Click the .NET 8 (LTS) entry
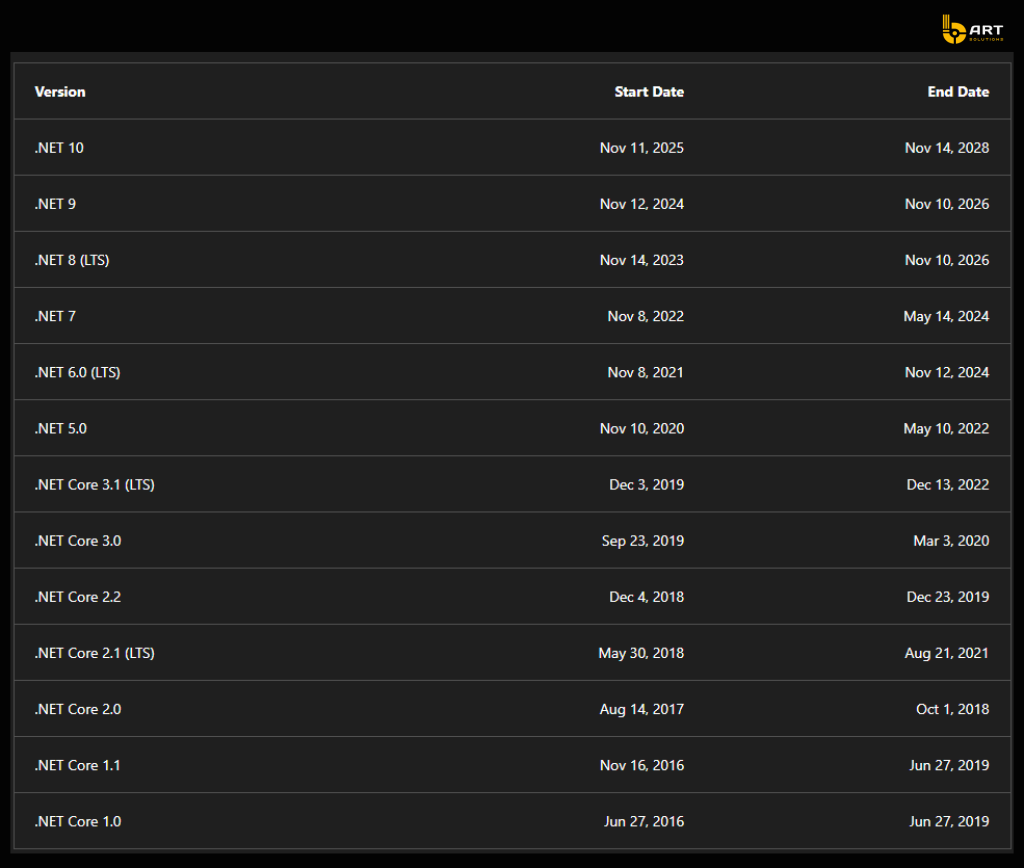 tap(72, 260)
